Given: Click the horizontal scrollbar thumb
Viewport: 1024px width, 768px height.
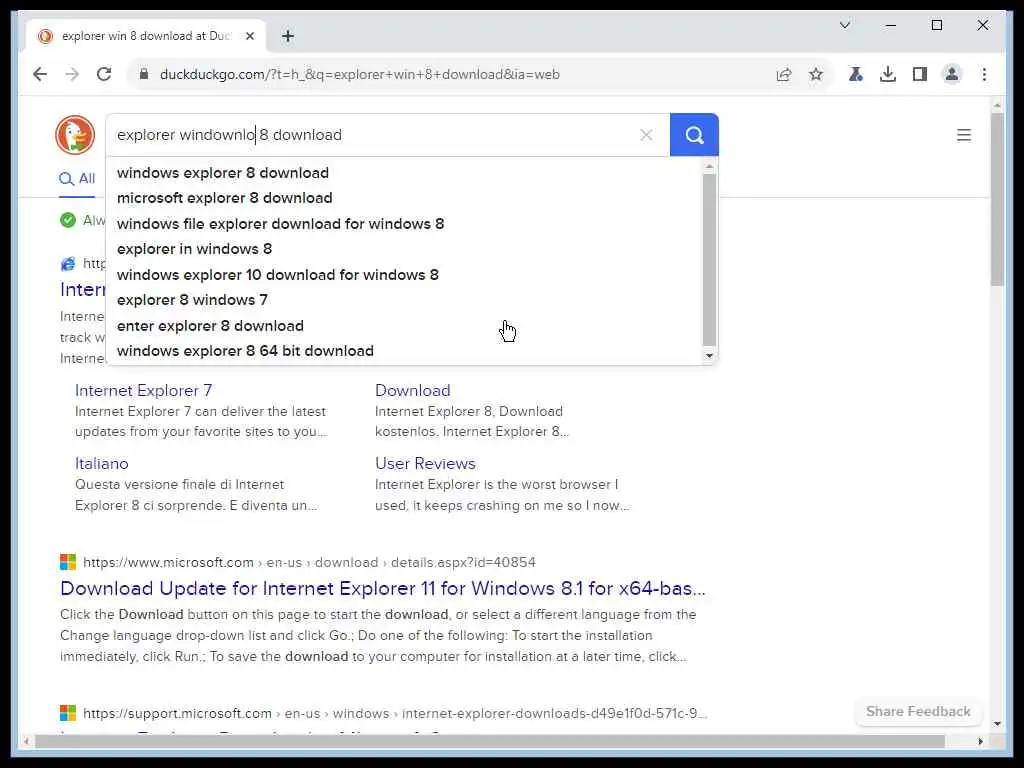Looking at the screenshot, I should pyautogui.click(x=490, y=742).
